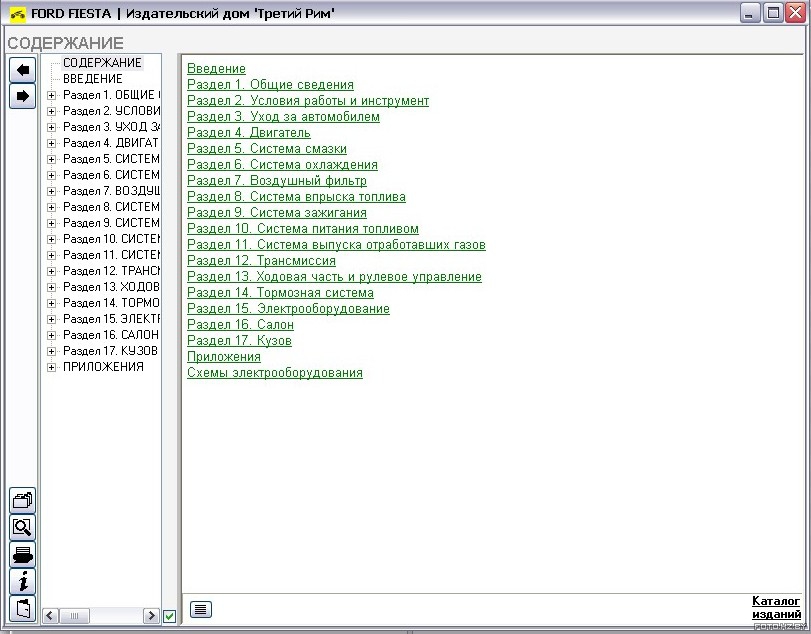Open link Раздел 12. Трансмиссия
The width and height of the screenshot is (811, 634).
click(261, 261)
